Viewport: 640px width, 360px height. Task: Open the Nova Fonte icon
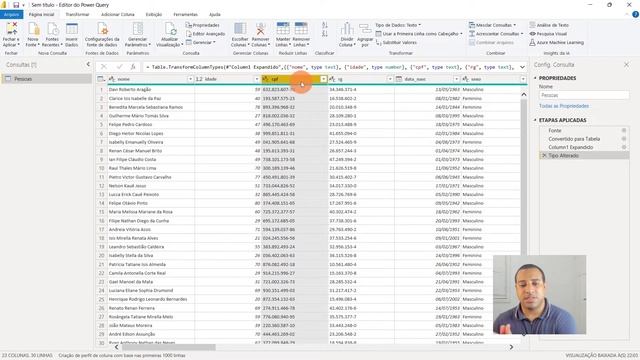(33, 29)
